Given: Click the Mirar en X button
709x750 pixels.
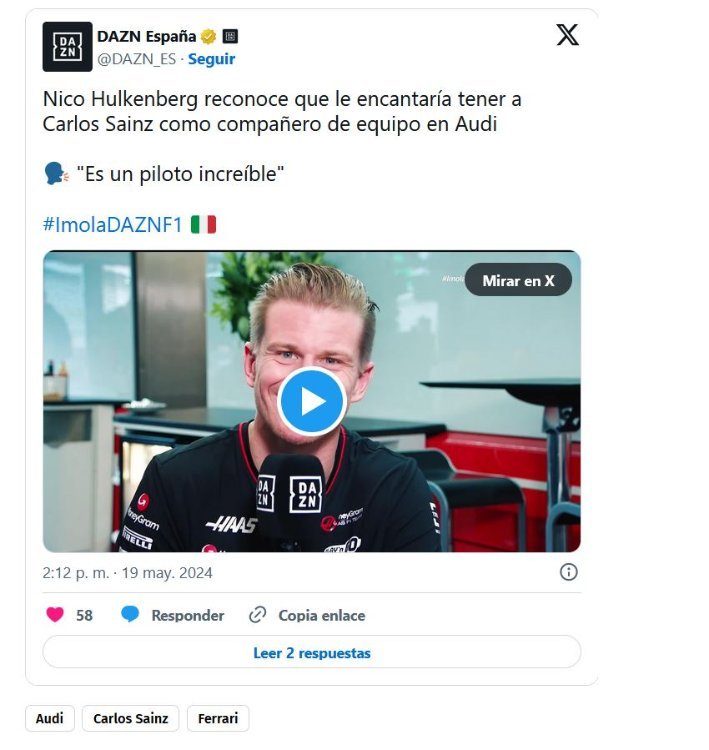Looking at the screenshot, I should pos(518,280).
